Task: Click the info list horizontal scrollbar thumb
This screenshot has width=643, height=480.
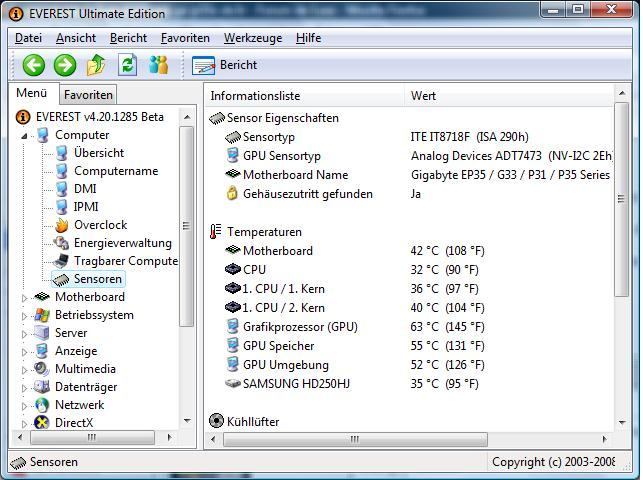Action: coord(355,439)
